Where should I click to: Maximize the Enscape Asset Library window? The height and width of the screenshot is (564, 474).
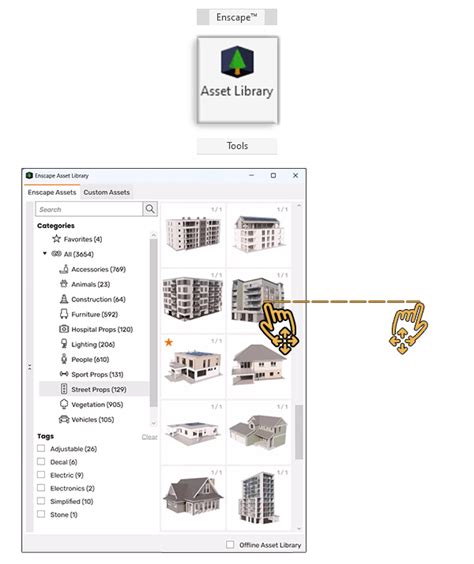click(x=273, y=176)
